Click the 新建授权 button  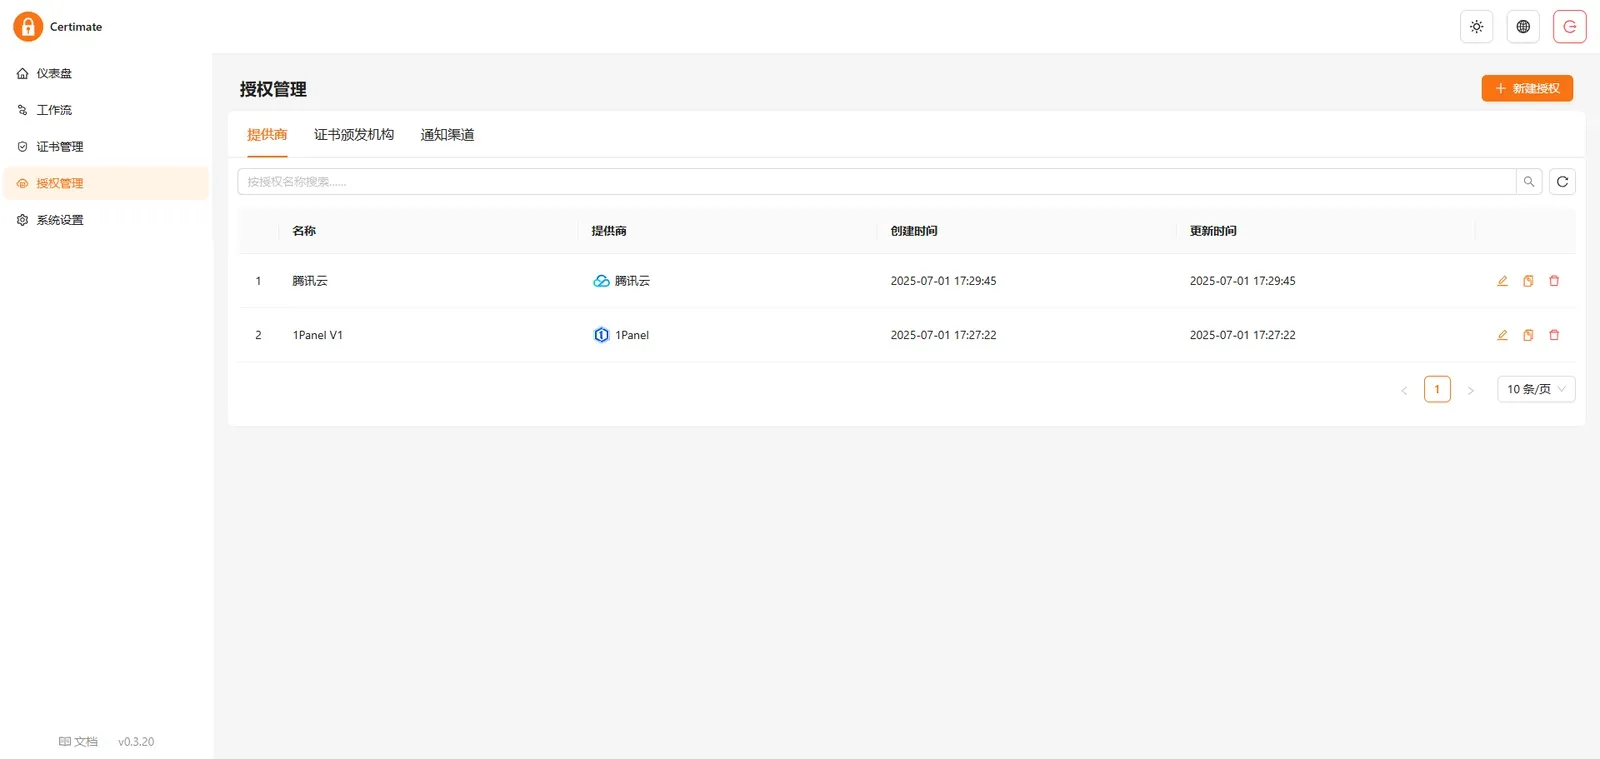tap(1527, 88)
